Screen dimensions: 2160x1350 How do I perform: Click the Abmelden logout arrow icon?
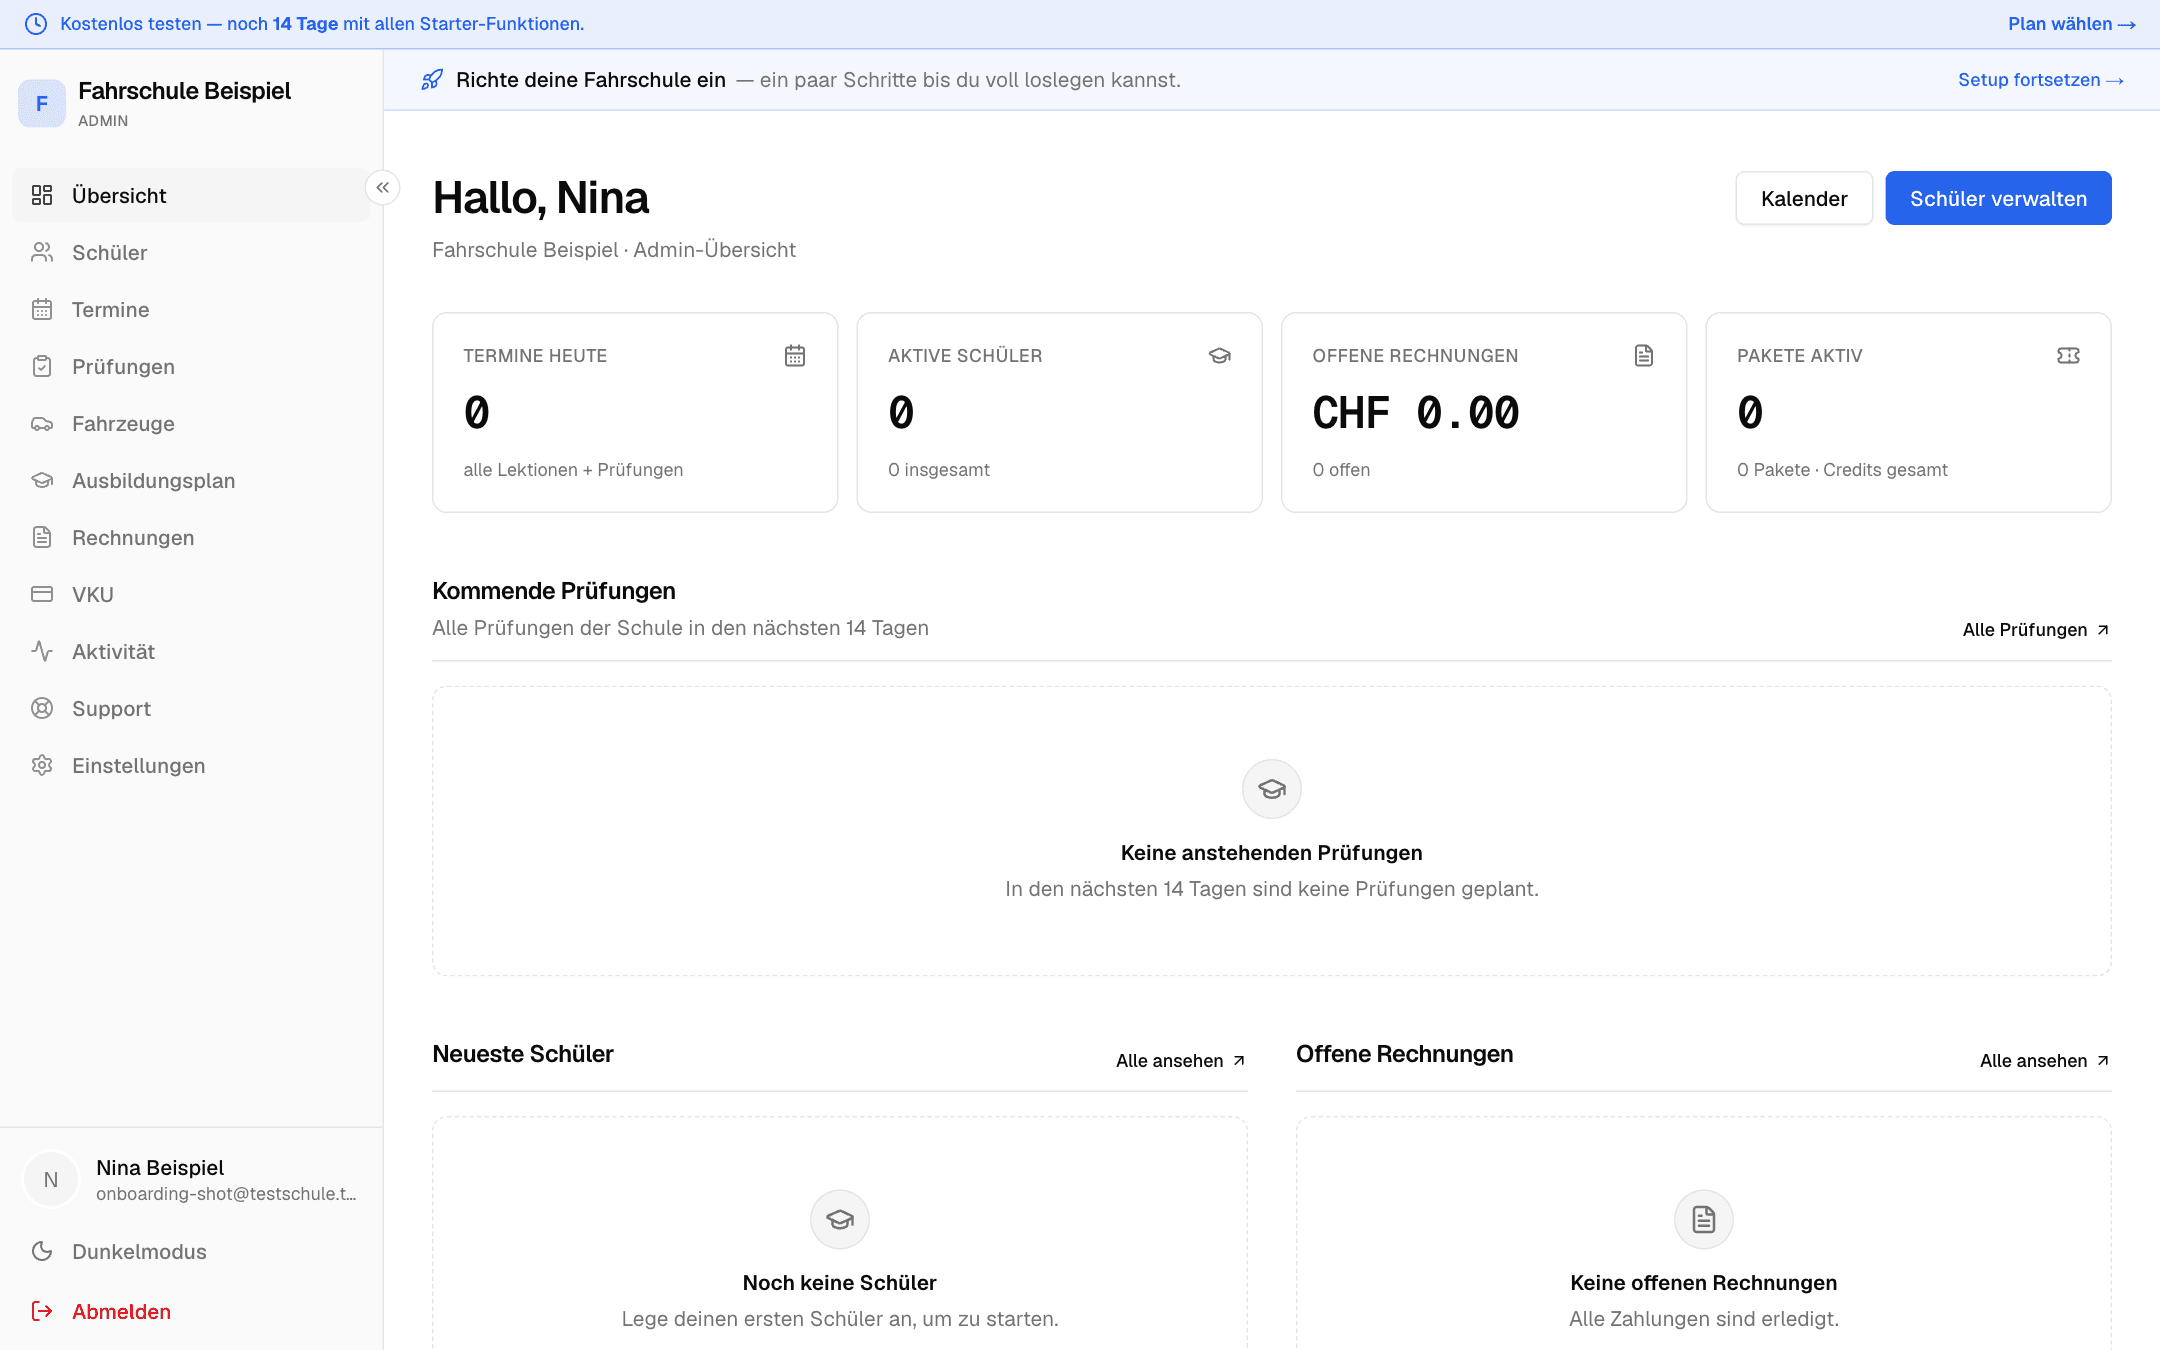pos(42,1311)
